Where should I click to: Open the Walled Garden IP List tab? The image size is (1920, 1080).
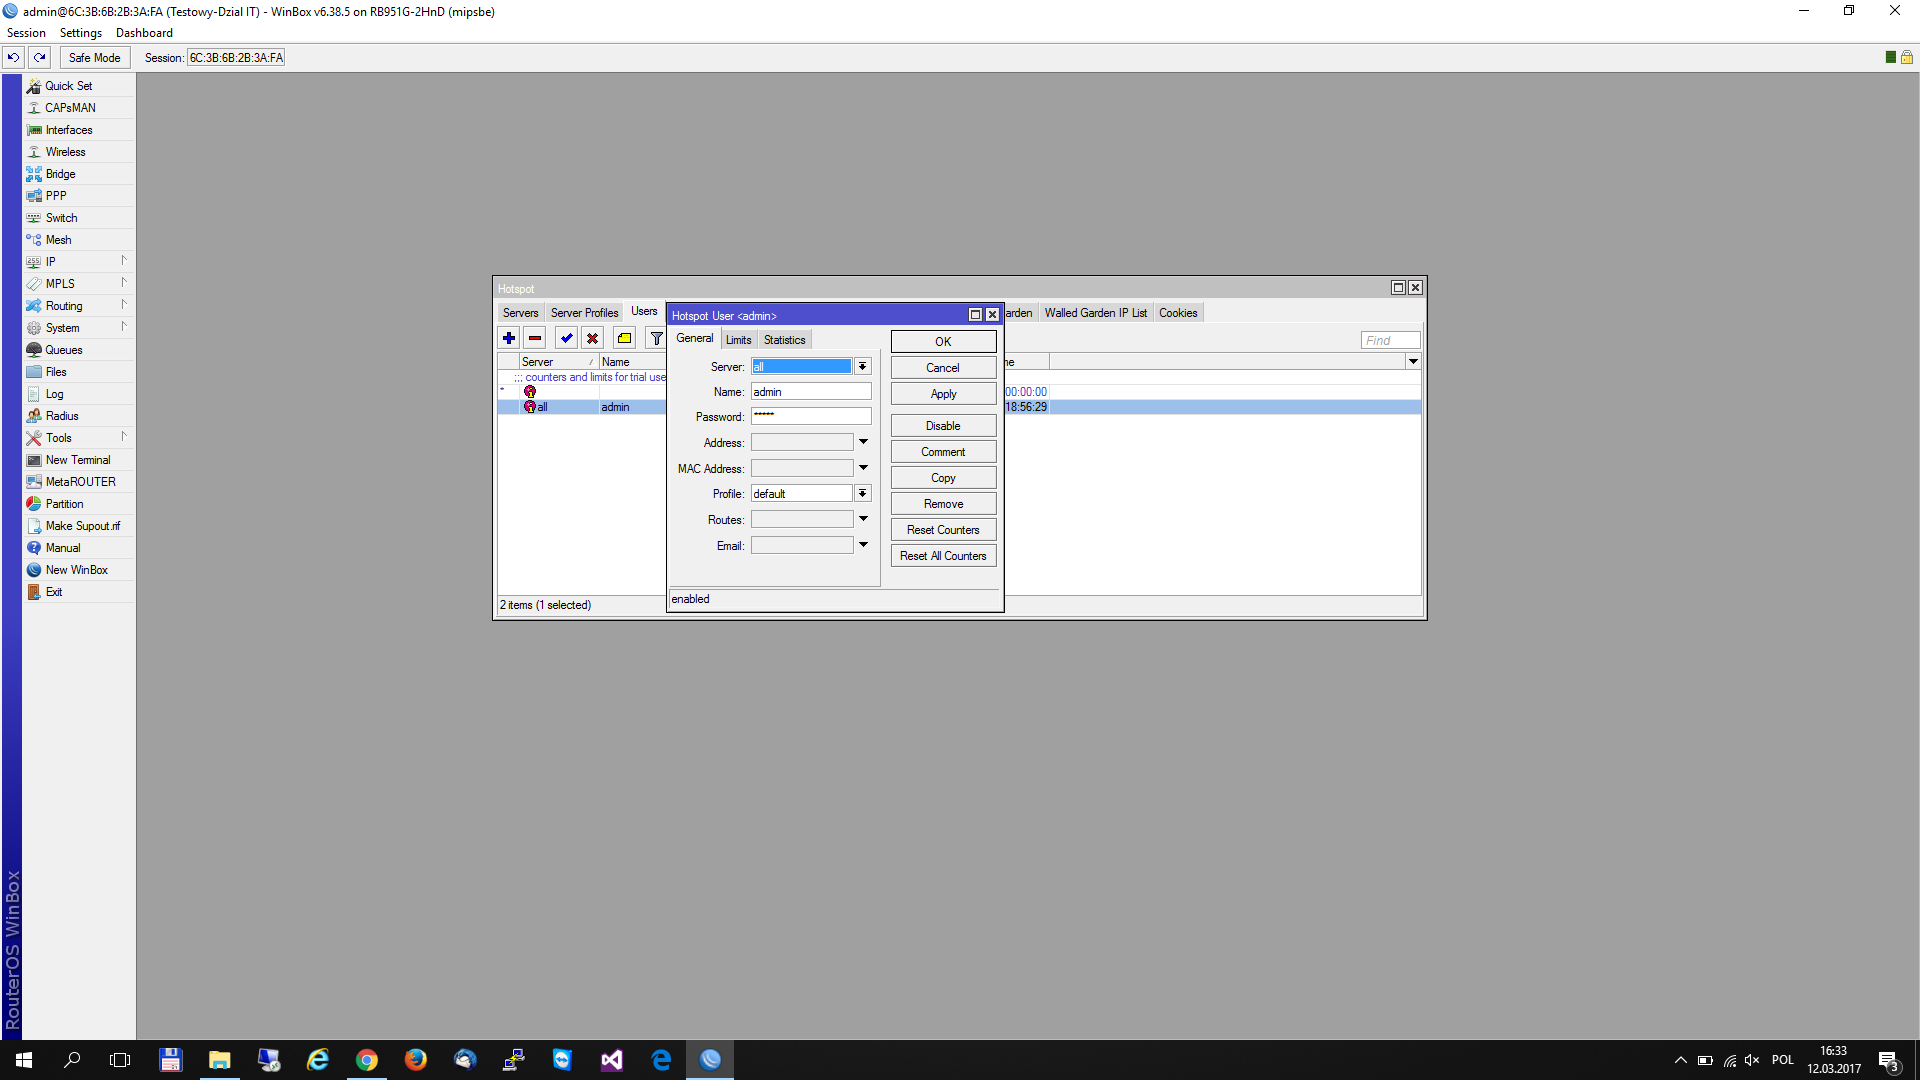click(x=1095, y=313)
